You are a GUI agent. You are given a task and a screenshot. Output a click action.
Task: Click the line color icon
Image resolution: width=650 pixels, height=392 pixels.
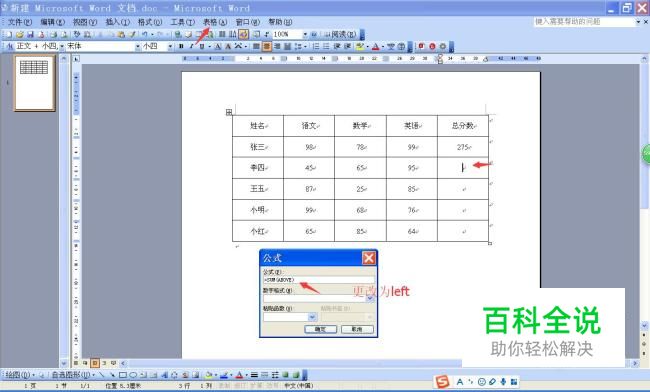tap(224, 375)
